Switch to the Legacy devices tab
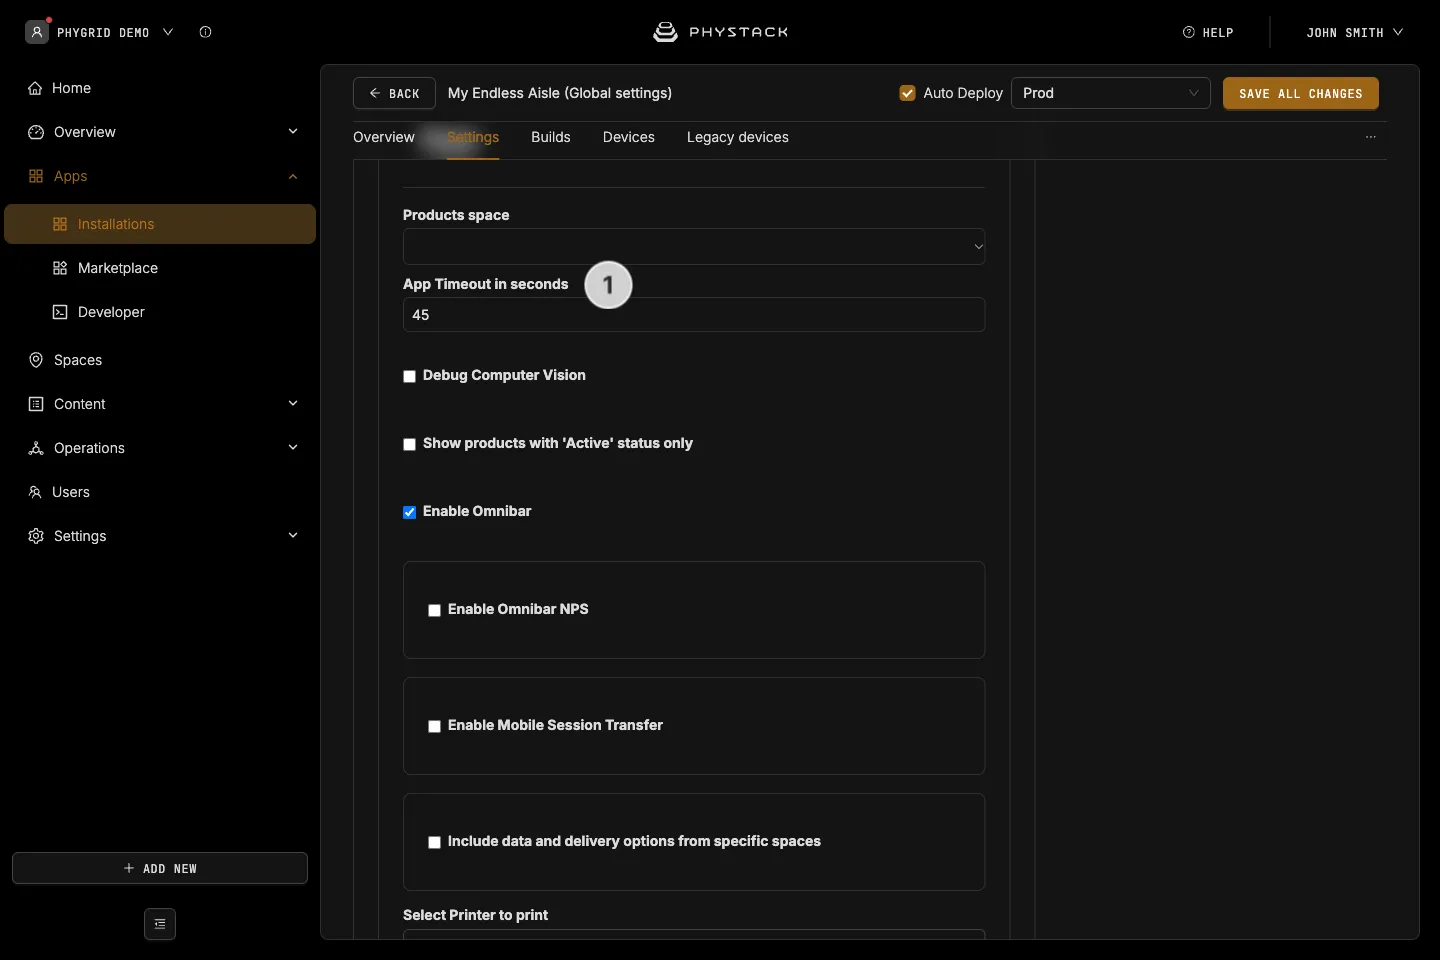This screenshot has width=1440, height=960. [x=738, y=137]
